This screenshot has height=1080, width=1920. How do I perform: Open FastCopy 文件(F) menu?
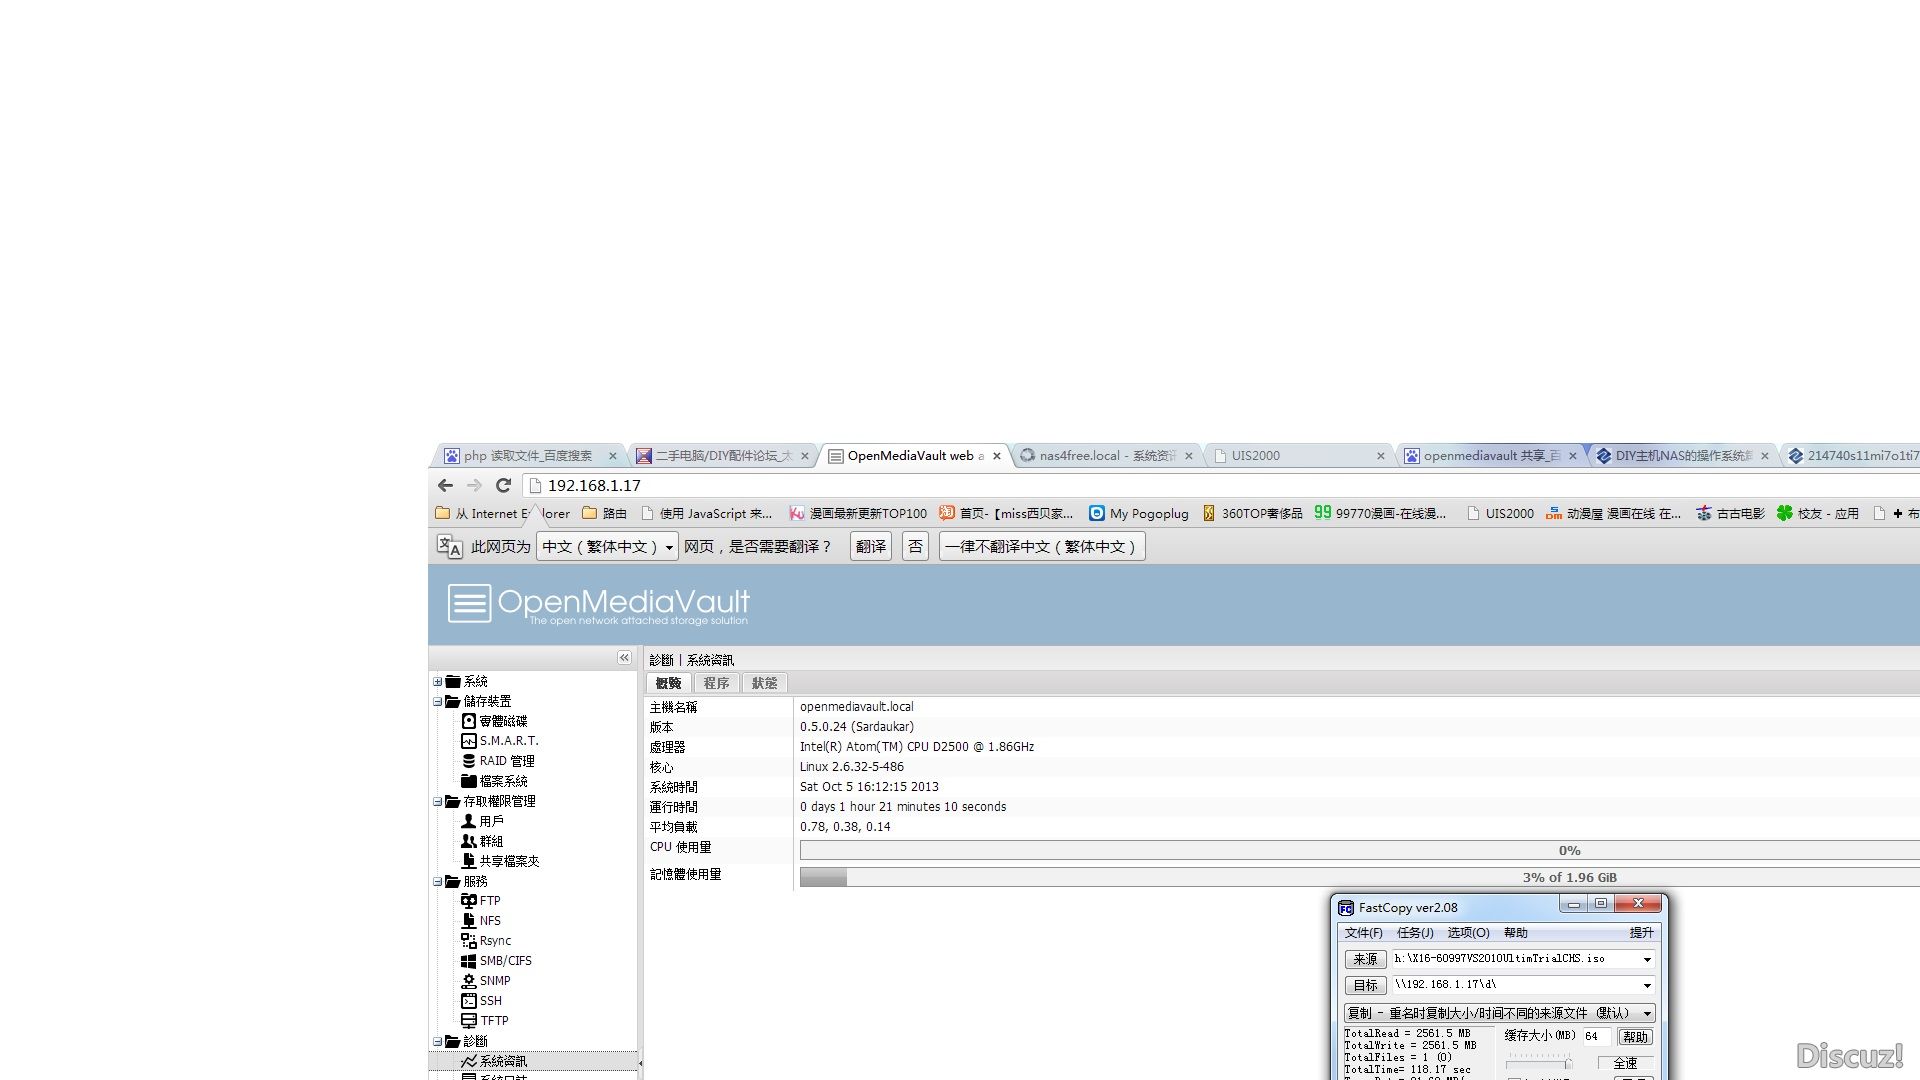(1363, 933)
